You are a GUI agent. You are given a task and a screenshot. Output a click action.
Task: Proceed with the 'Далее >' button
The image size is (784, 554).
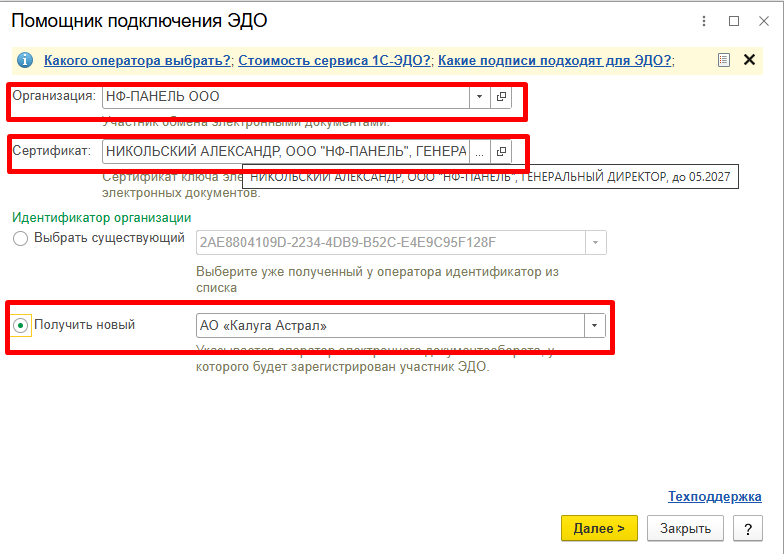point(599,528)
